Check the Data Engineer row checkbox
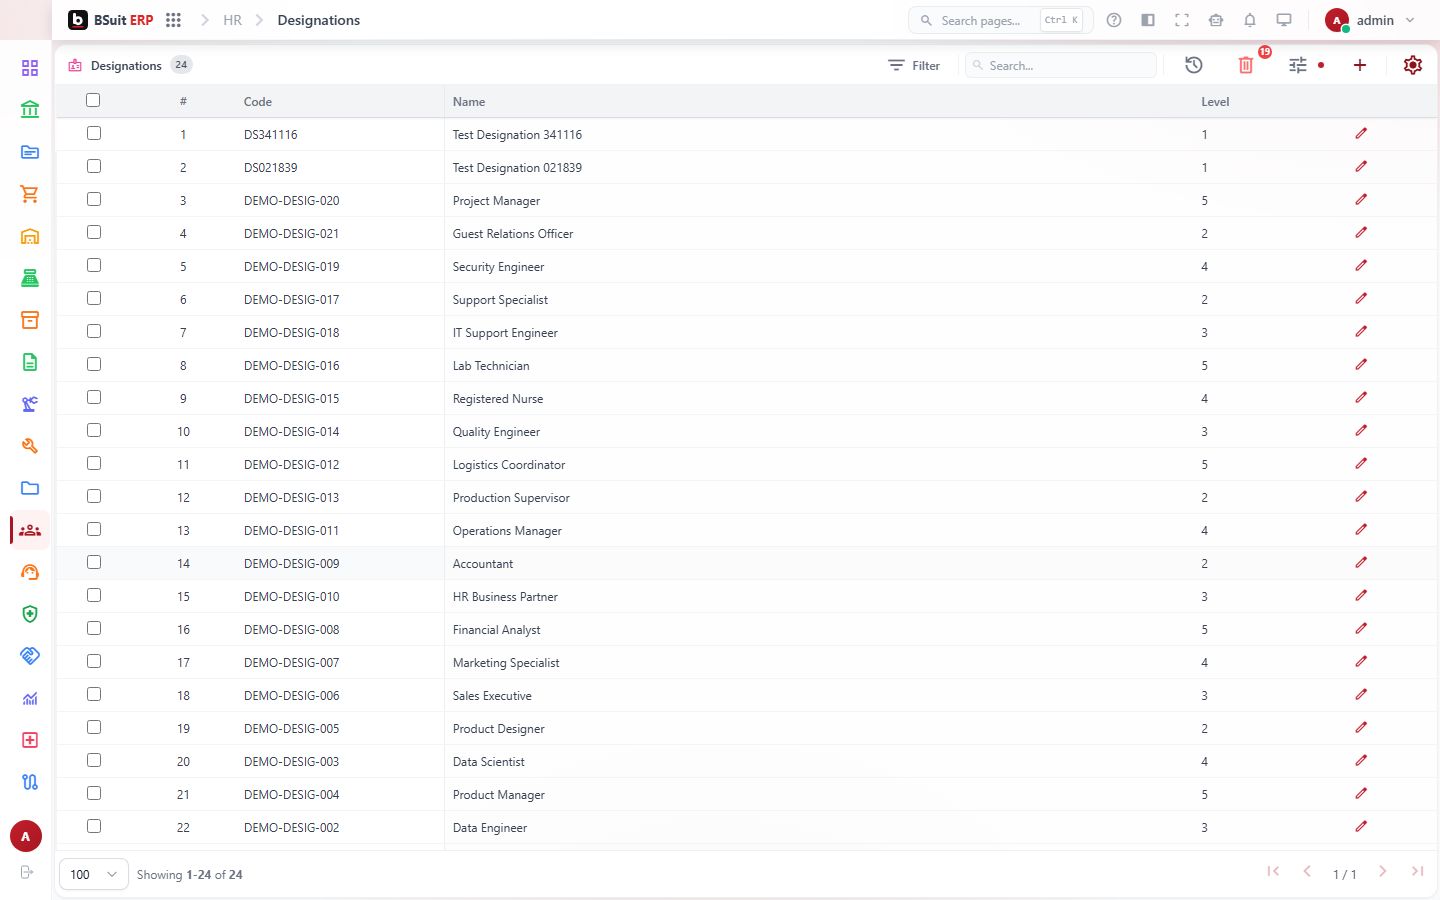The height and width of the screenshot is (900, 1440). [x=94, y=826]
